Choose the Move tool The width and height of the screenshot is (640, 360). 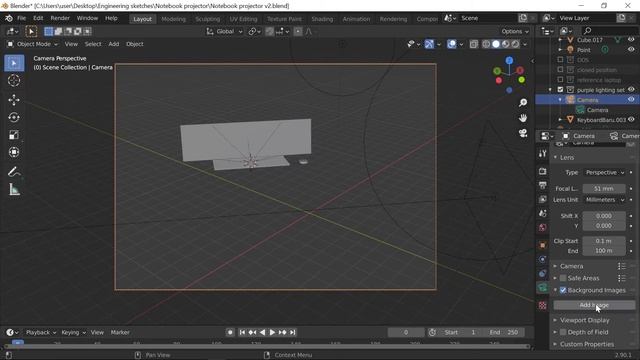pyautogui.click(x=14, y=100)
